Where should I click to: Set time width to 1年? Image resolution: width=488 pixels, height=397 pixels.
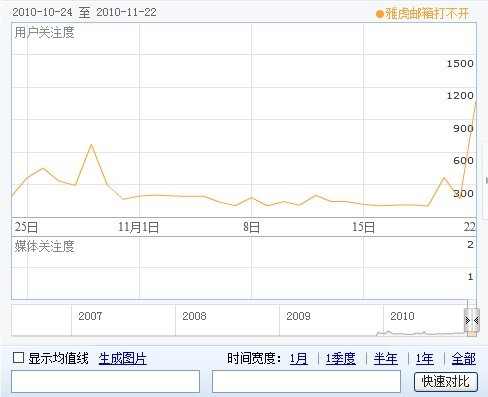(424, 359)
